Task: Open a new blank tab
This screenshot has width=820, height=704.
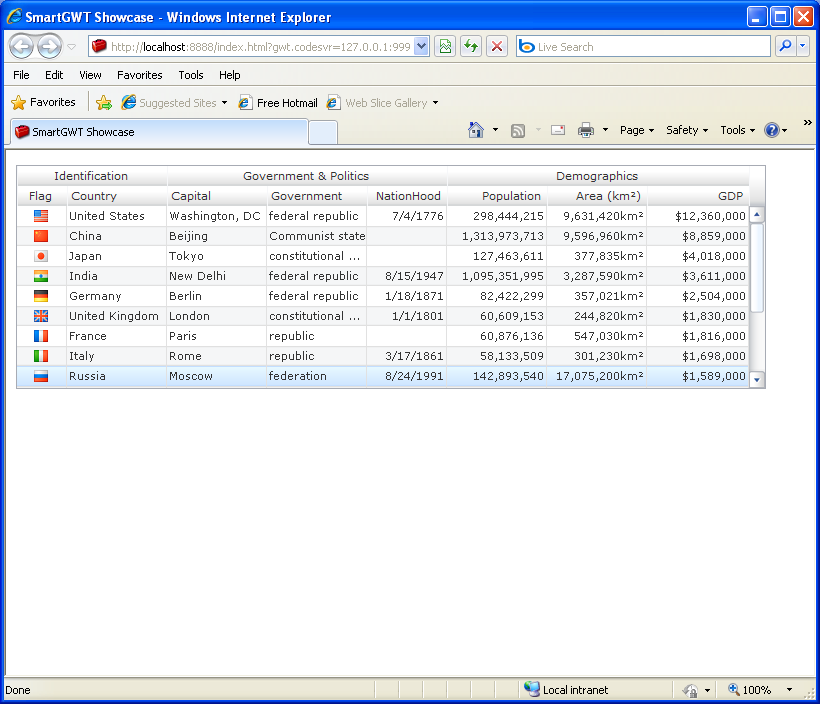Action: [323, 132]
